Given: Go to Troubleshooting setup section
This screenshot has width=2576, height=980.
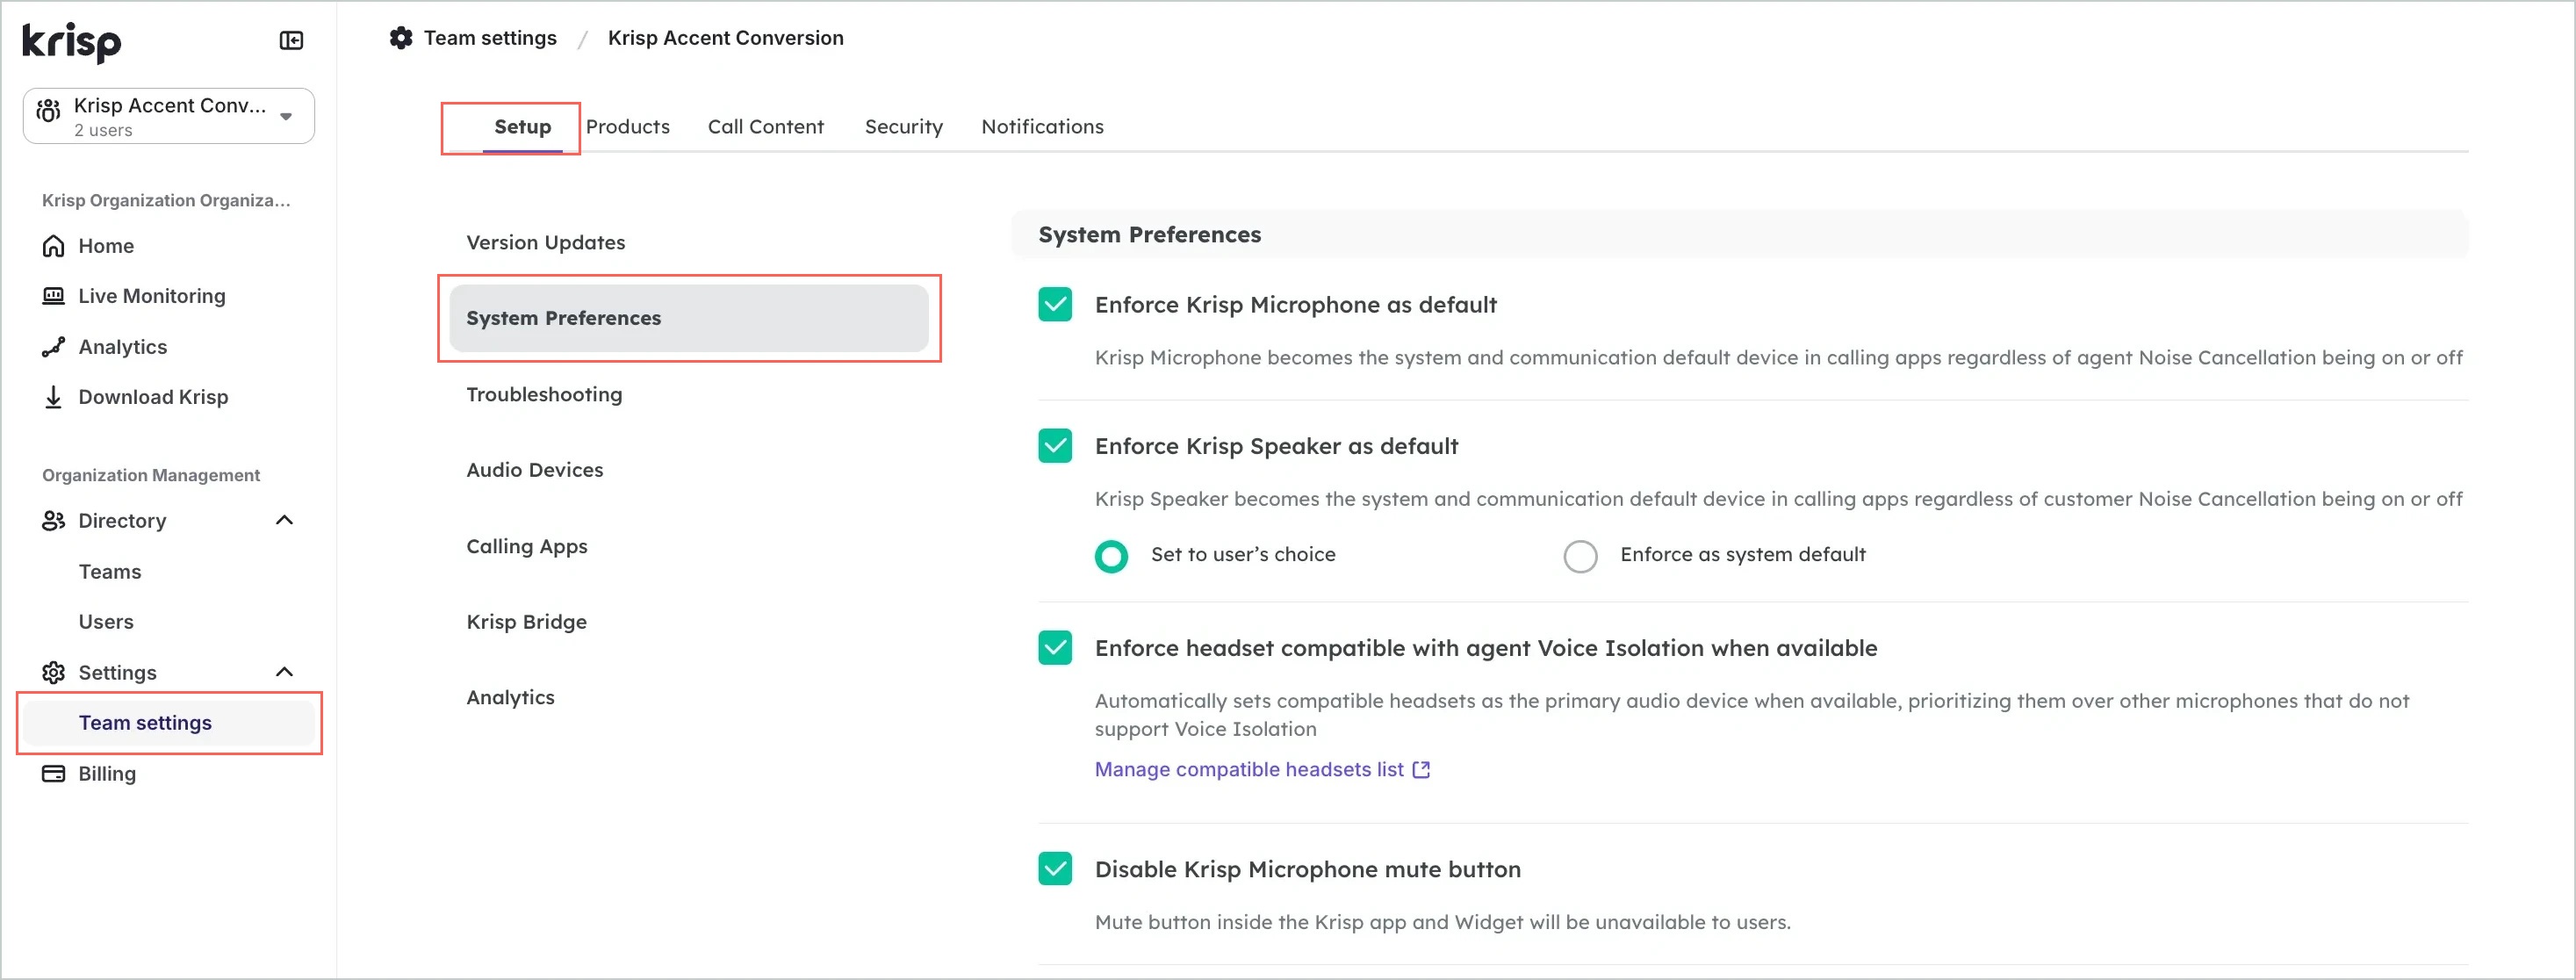Looking at the screenshot, I should [544, 394].
